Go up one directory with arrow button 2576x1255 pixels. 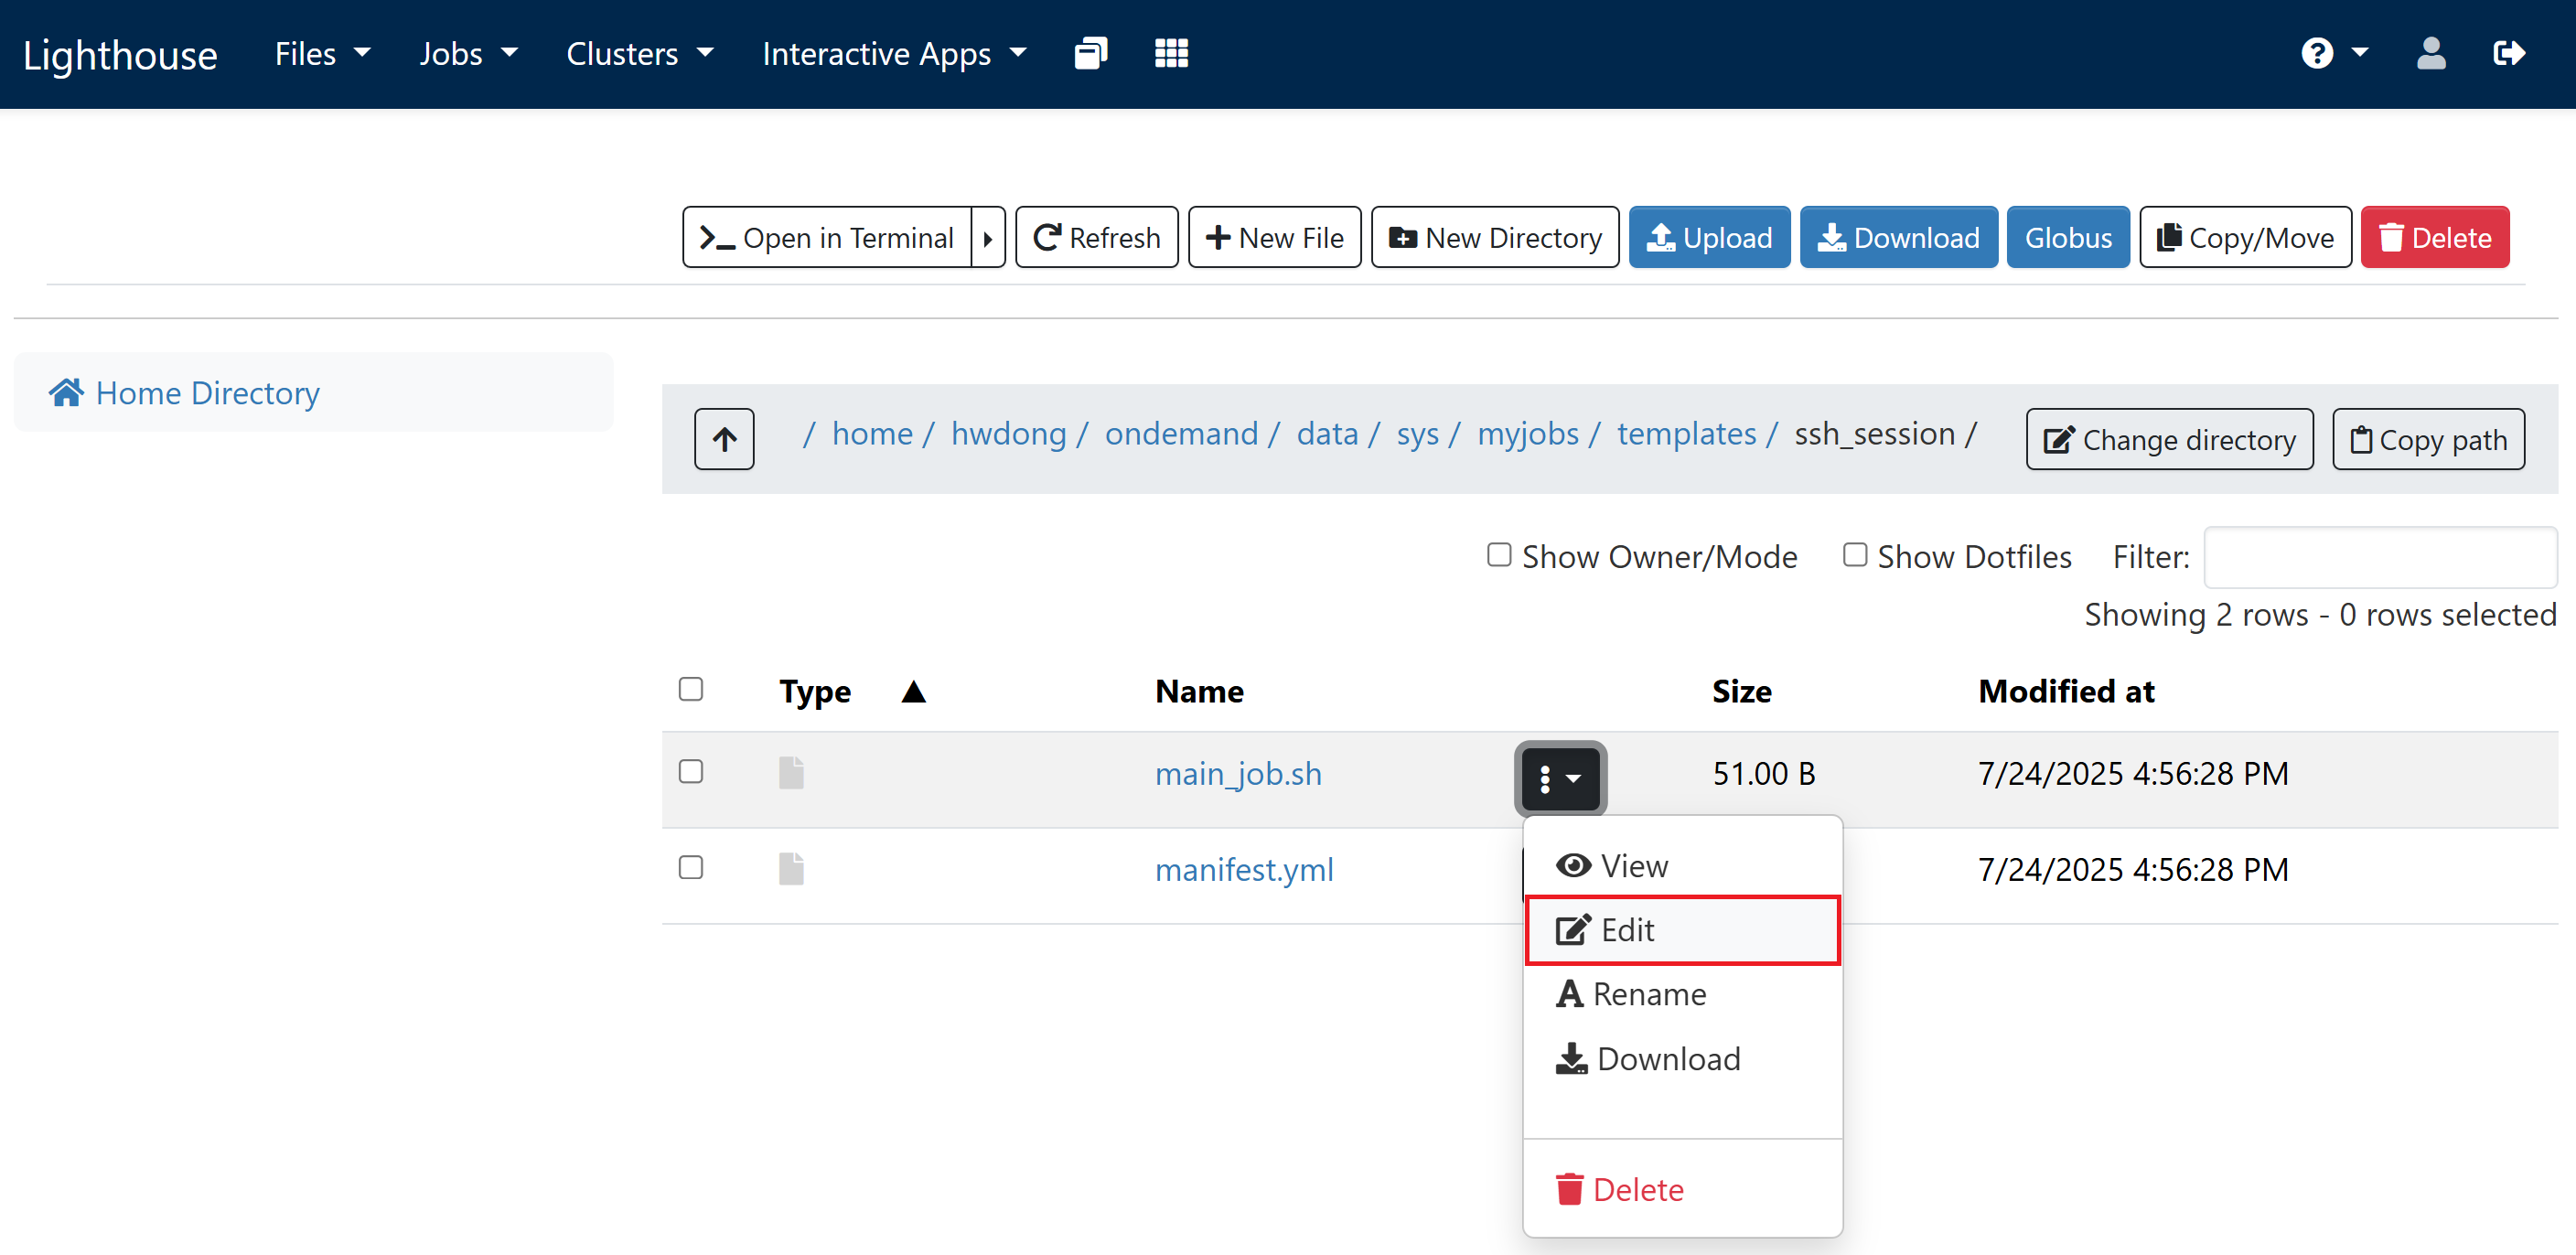tap(724, 438)
